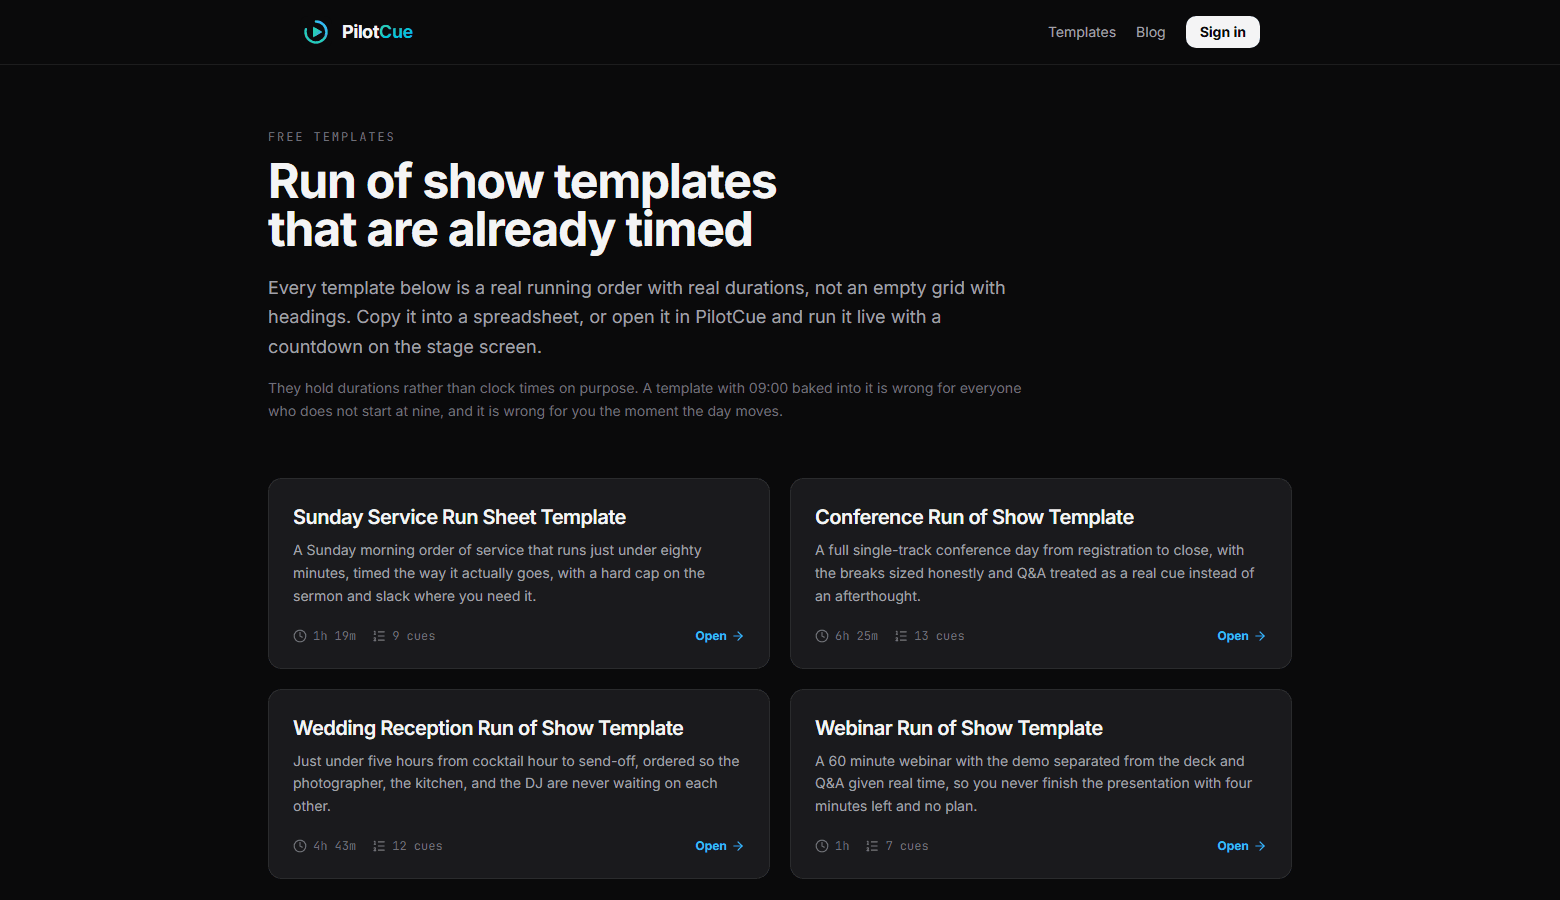Viewport: 1560px width, 900px height.
Task: Click clock icon beside 1h 19m
Action: [300, 636]
